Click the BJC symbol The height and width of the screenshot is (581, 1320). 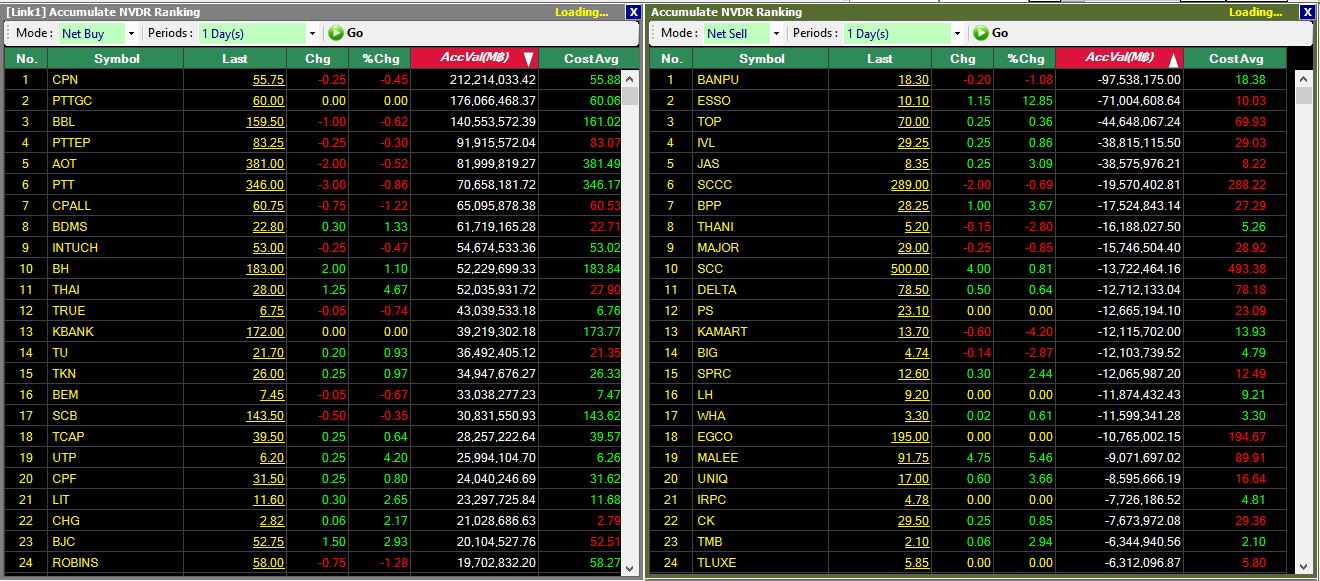tap(64, 541)
